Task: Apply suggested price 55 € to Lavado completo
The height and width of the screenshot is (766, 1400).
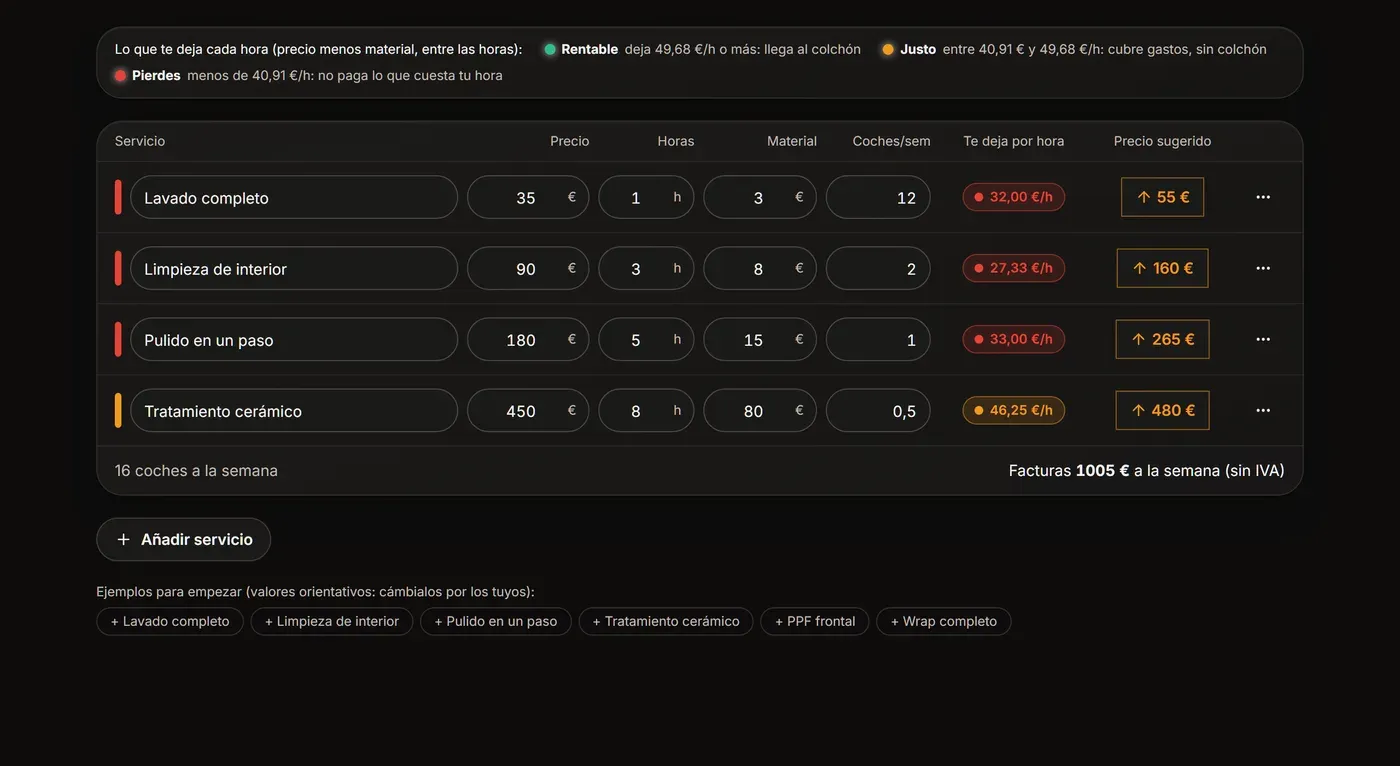Action: 1162,197
